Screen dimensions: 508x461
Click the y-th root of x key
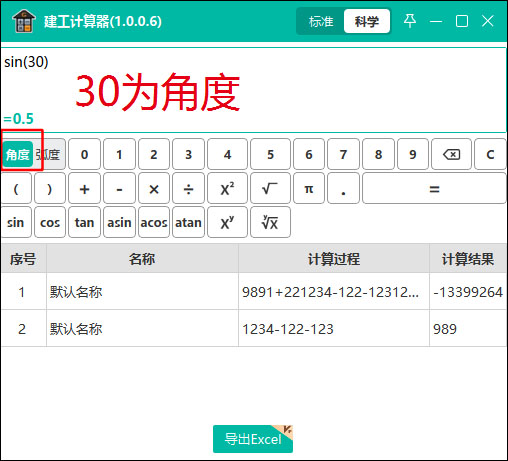270,222
